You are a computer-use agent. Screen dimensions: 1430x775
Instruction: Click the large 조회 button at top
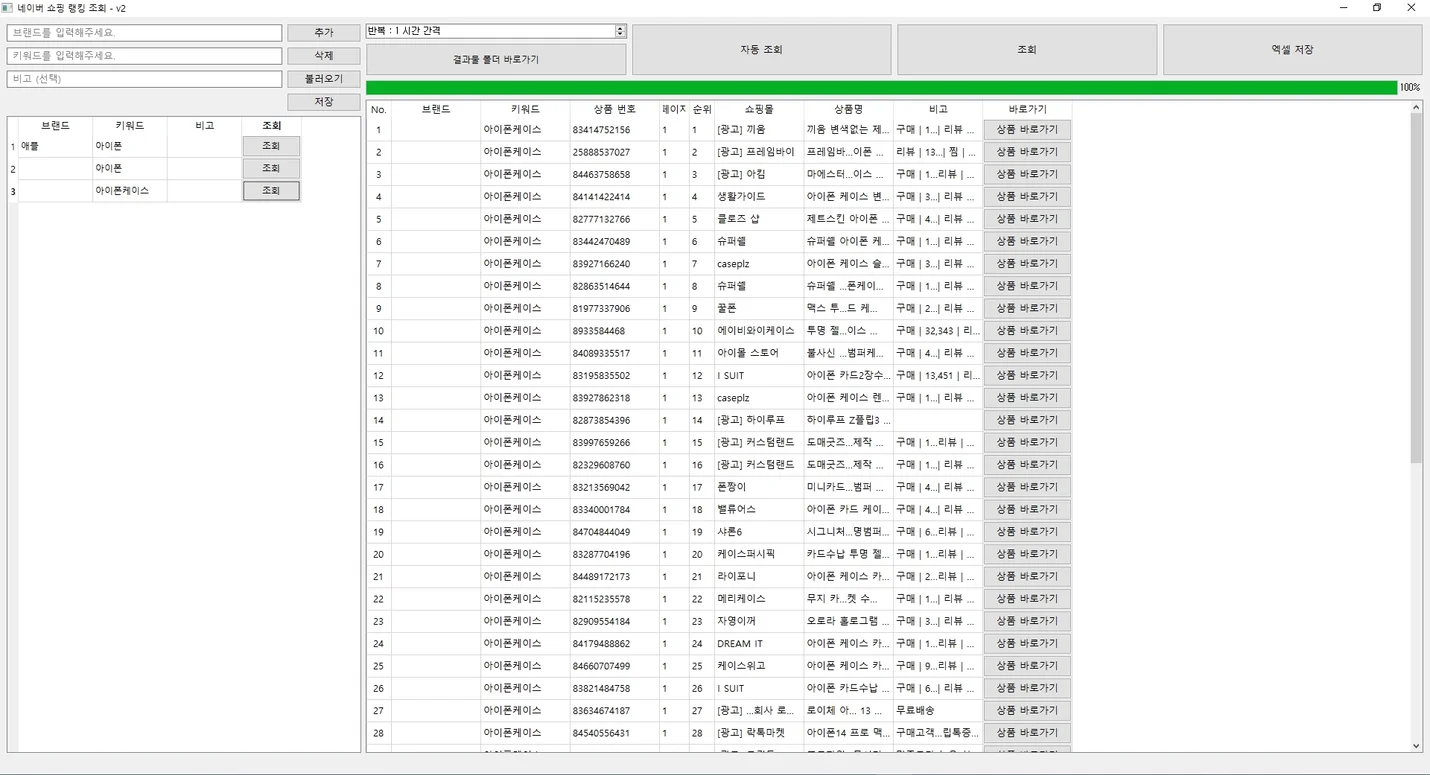tap(1027, 50)
